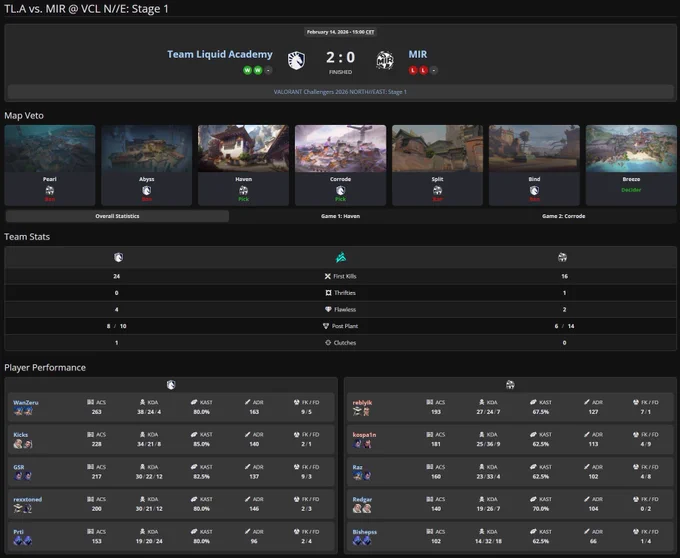680x558 pixels.
Task: Click the page title TL.A vs. MIR
Action: click(86, 9)
